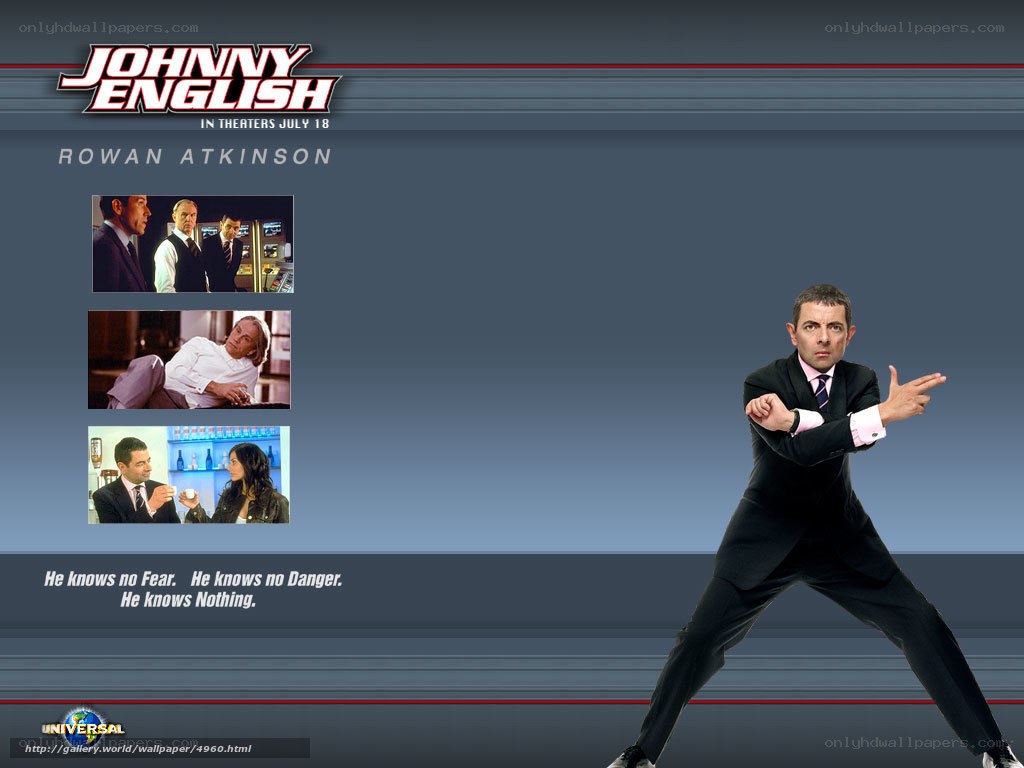Click 'He knows Nothing.' tagline
Image resolution: width=1024 pixels, height=768 pixels.
pos(188,600)
